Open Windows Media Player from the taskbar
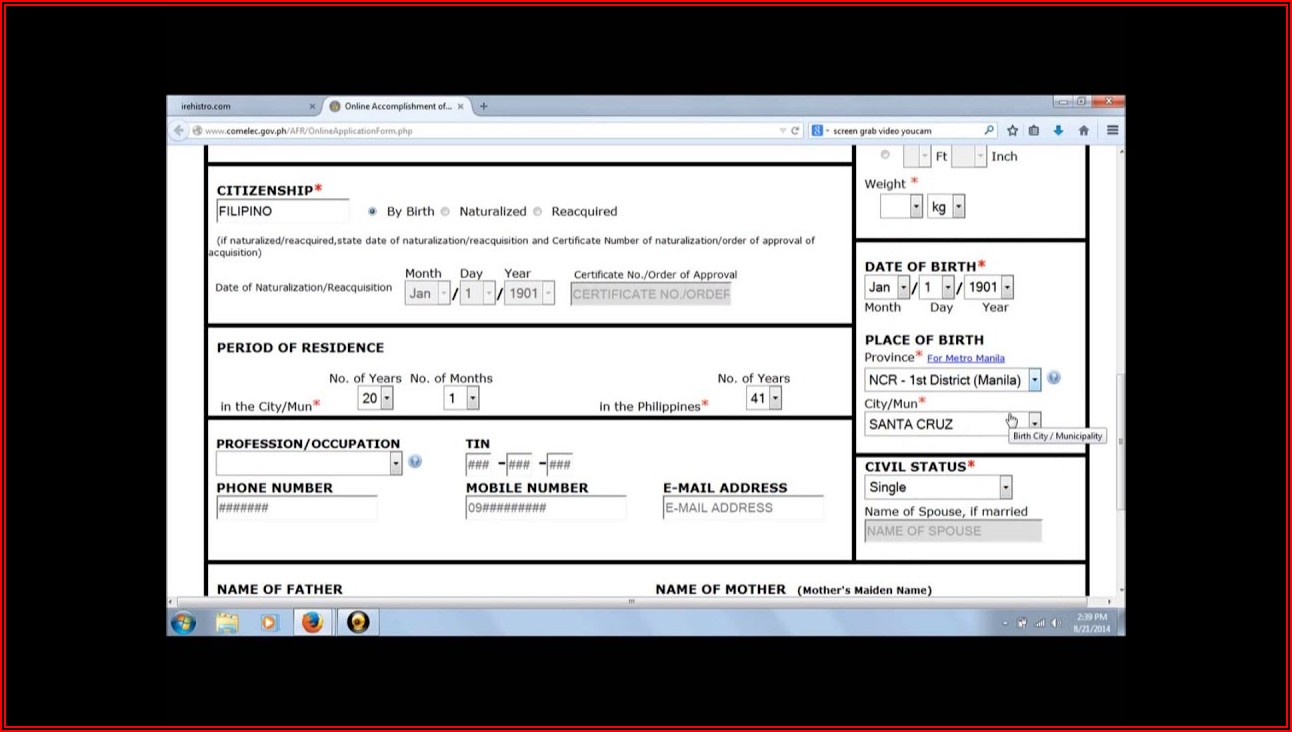Screen dimensions: 1292x732 [x=268, y=623]
